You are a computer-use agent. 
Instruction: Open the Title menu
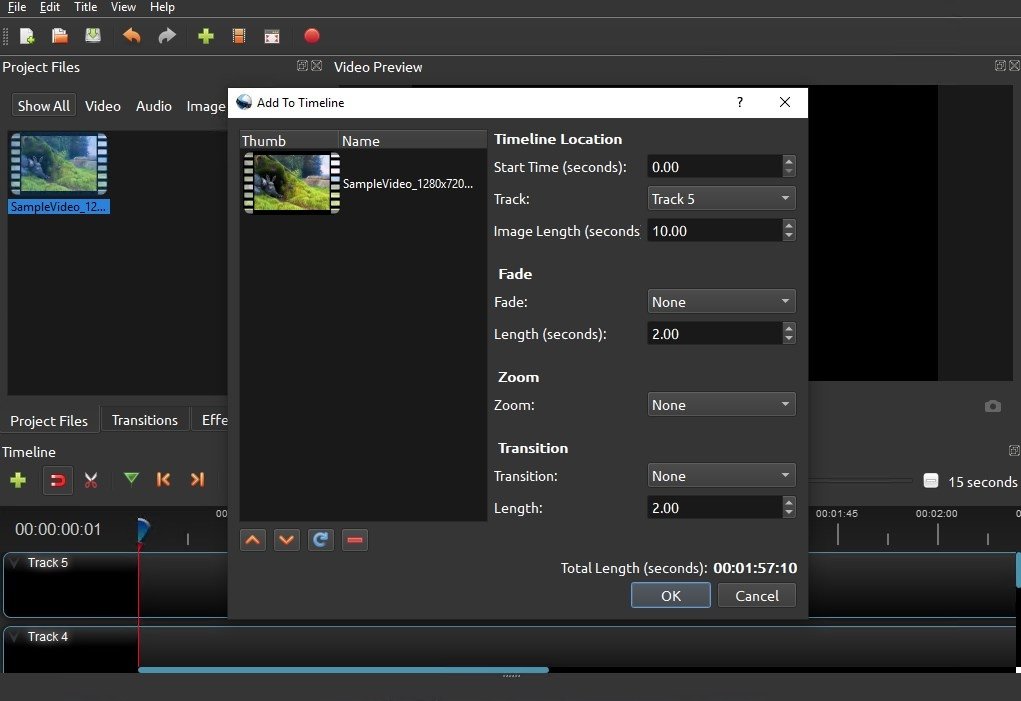coord(85,7)
